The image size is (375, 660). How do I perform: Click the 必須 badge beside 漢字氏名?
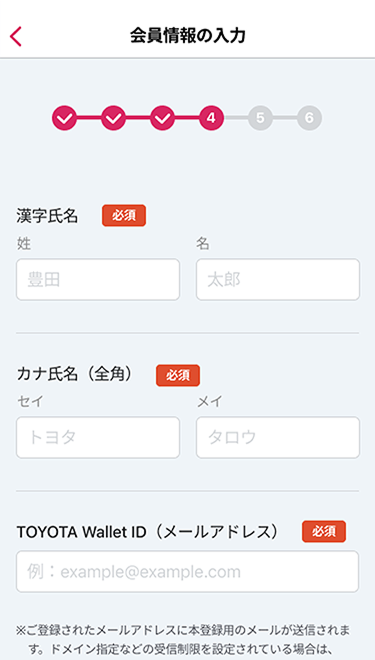(x=124, y=216)
